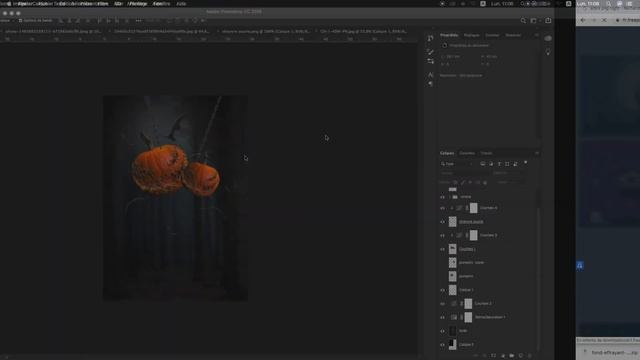Add a layer mask icon
Viewport: 640px width, 360px height.
click(494, 356)
